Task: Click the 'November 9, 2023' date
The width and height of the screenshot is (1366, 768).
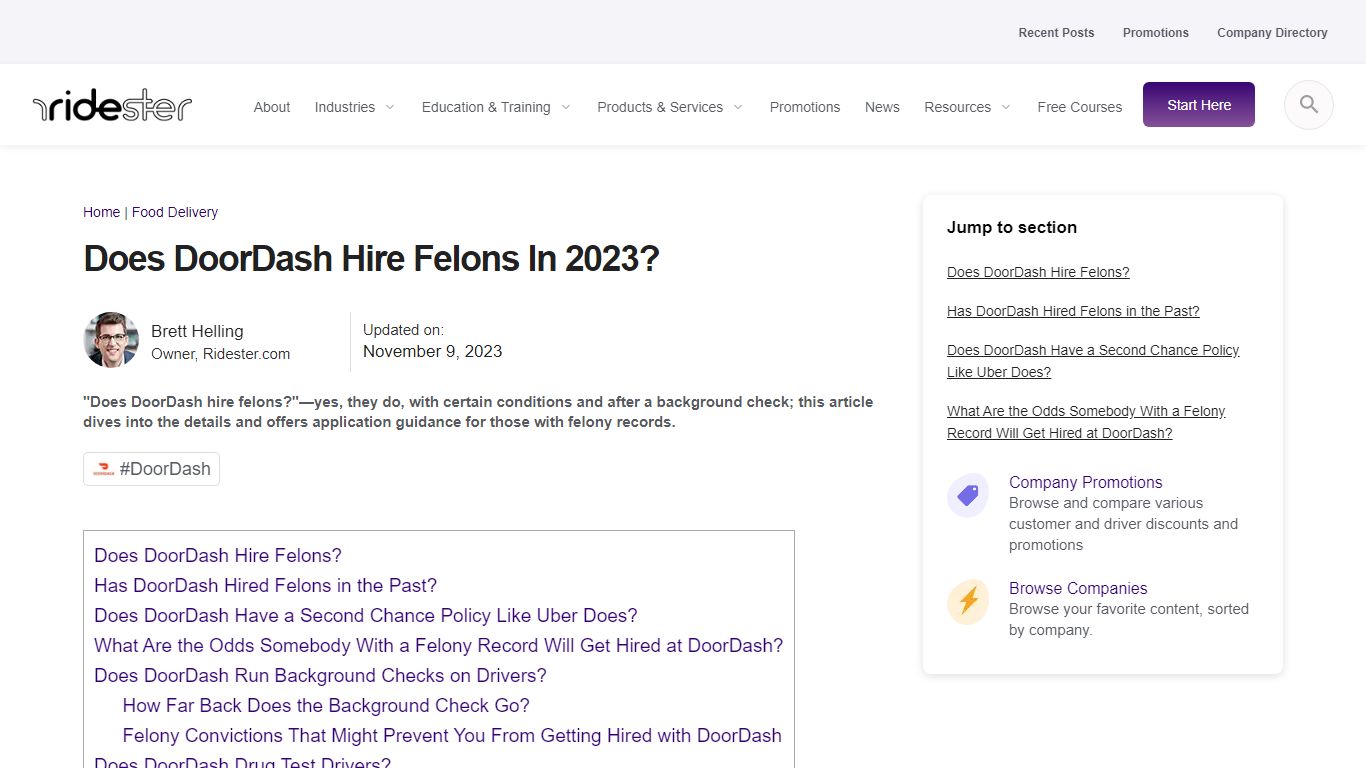Action: [432, 351]
